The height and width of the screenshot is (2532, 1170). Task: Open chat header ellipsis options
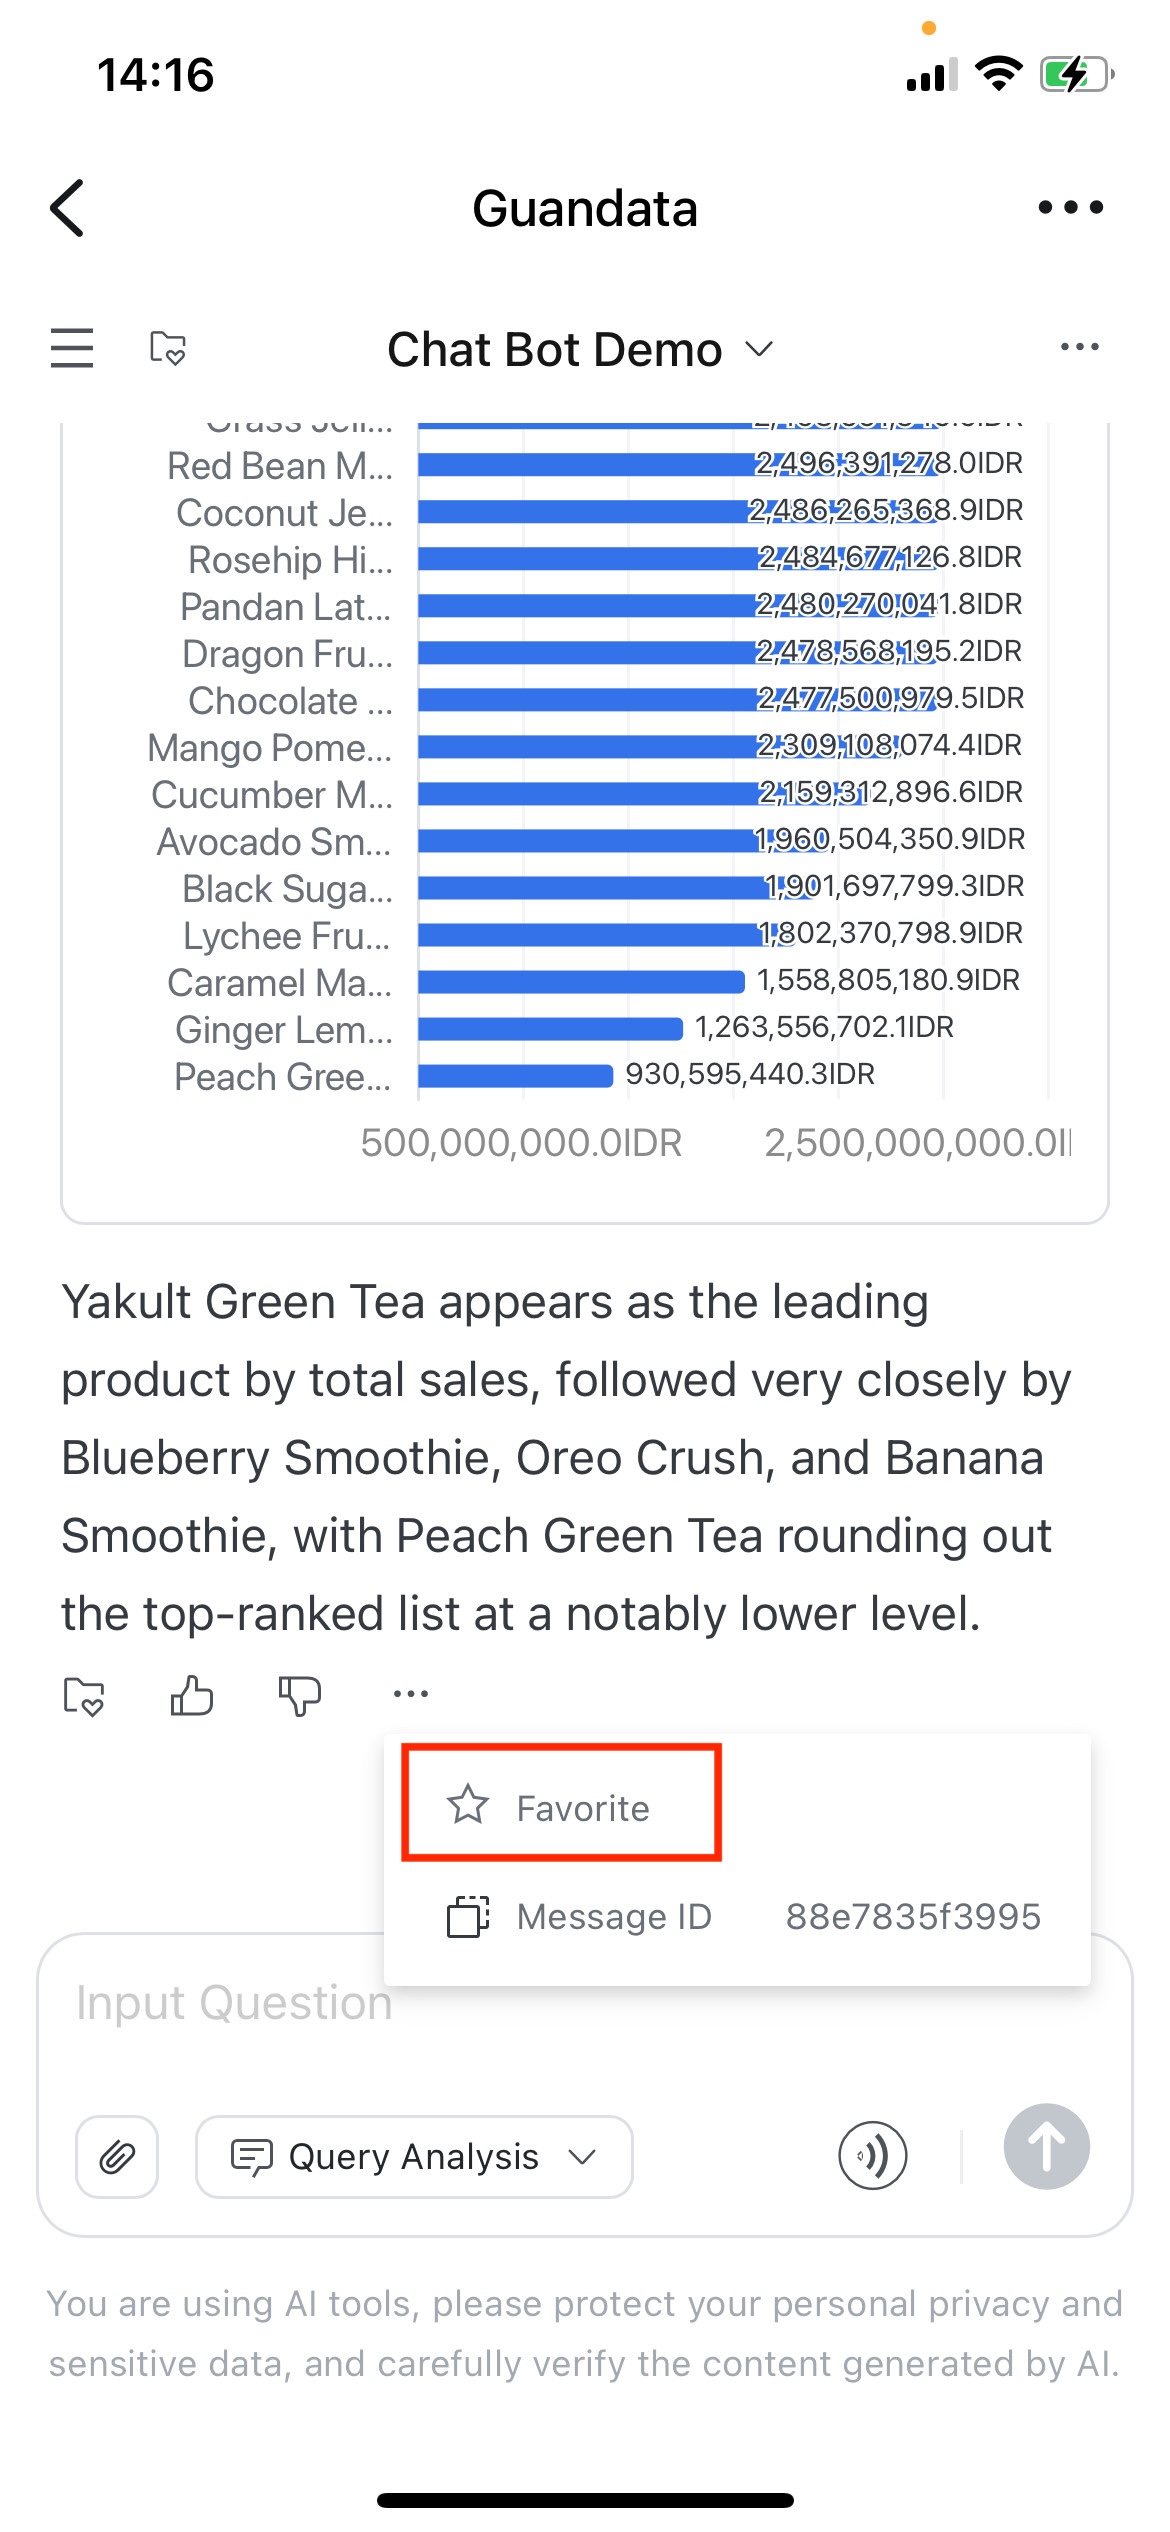click(x=1079, y=347)
